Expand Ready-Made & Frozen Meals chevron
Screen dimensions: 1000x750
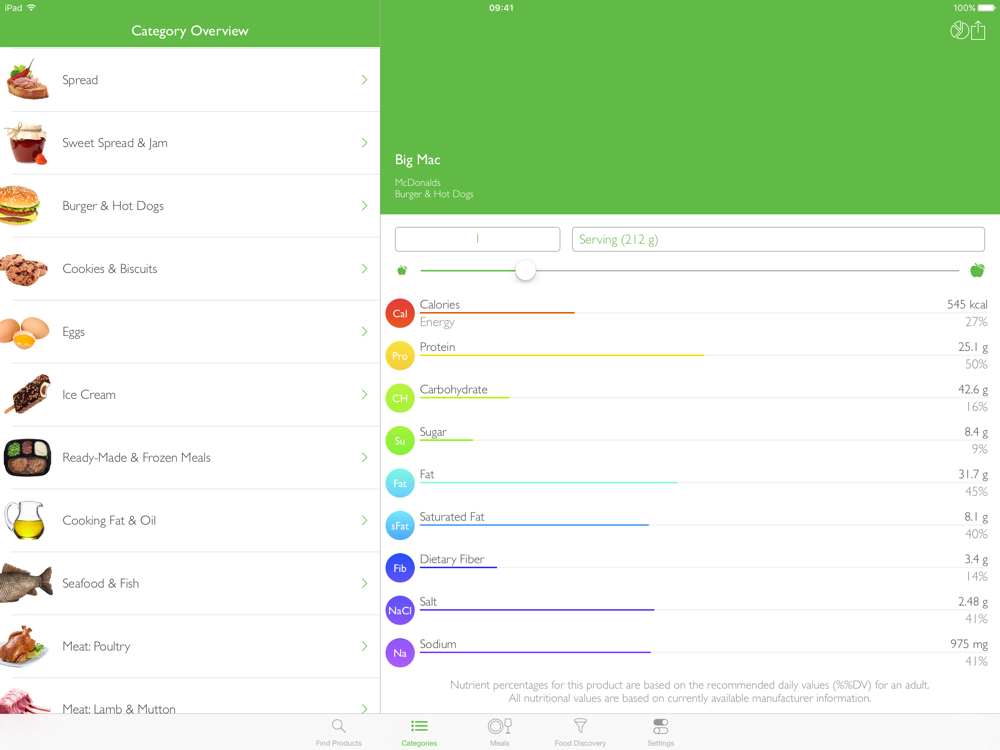364,457
